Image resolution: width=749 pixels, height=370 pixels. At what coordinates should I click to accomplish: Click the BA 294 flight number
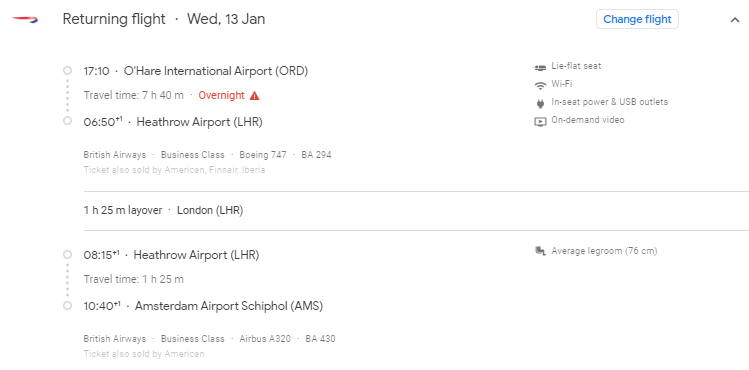tap(316, 155)
